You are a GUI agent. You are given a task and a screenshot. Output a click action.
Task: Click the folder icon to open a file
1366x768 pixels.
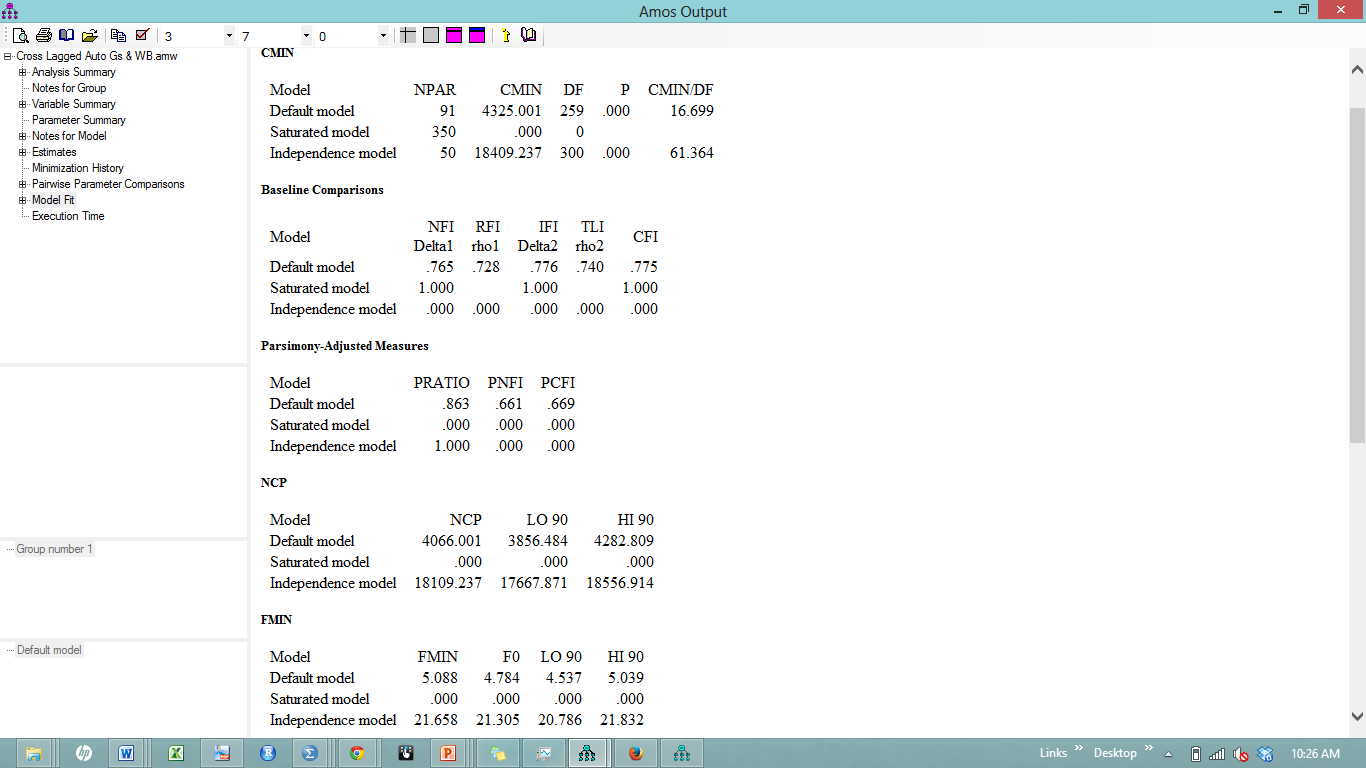89,36
